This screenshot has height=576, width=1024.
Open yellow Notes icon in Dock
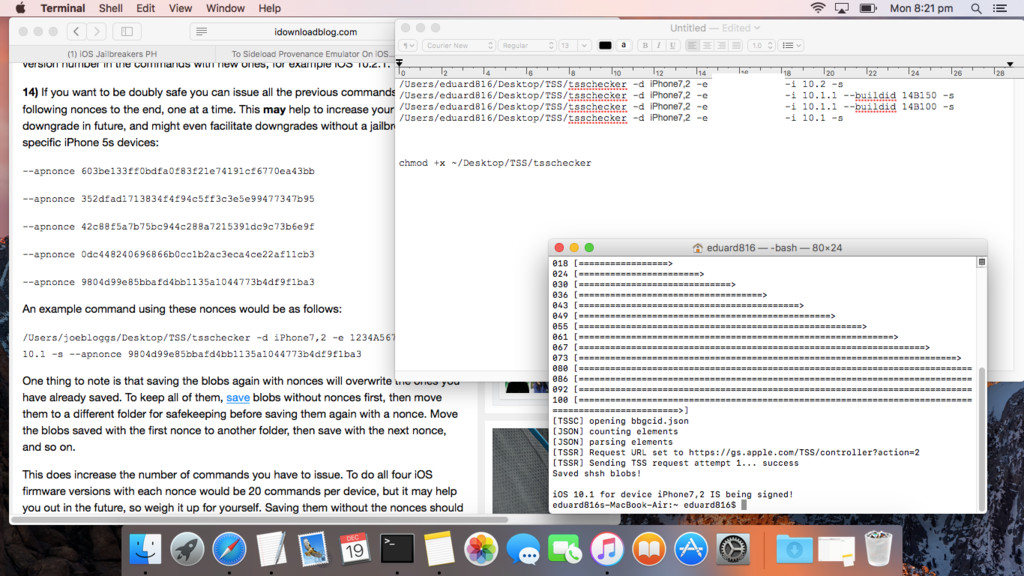[439, 549]
